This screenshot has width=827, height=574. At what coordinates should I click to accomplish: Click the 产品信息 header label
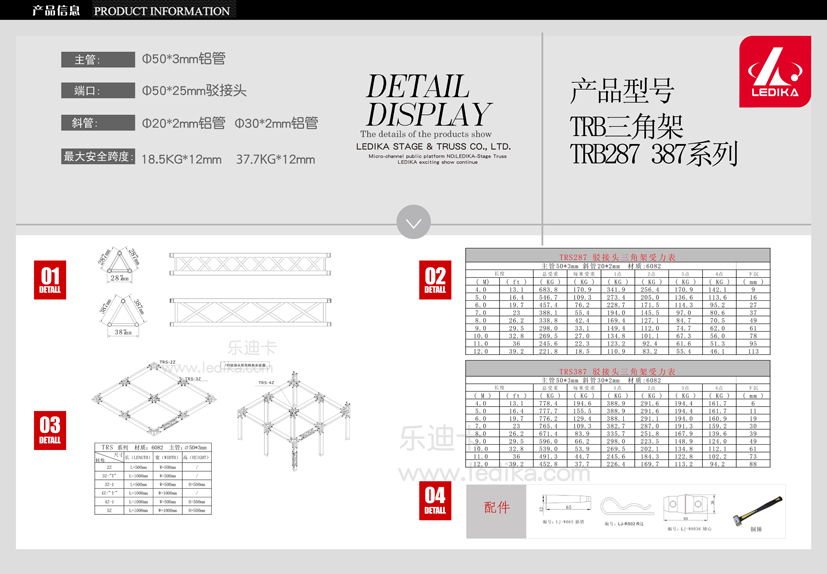[x=56, y=11]
